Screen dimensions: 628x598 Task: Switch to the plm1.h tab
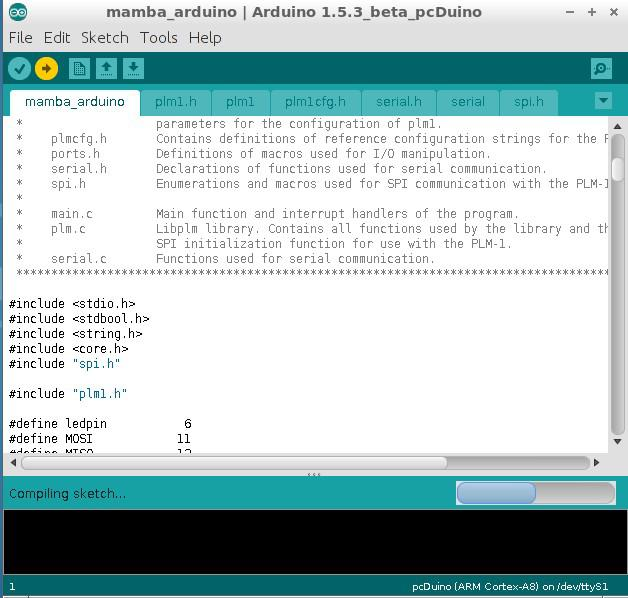point(176,102)
